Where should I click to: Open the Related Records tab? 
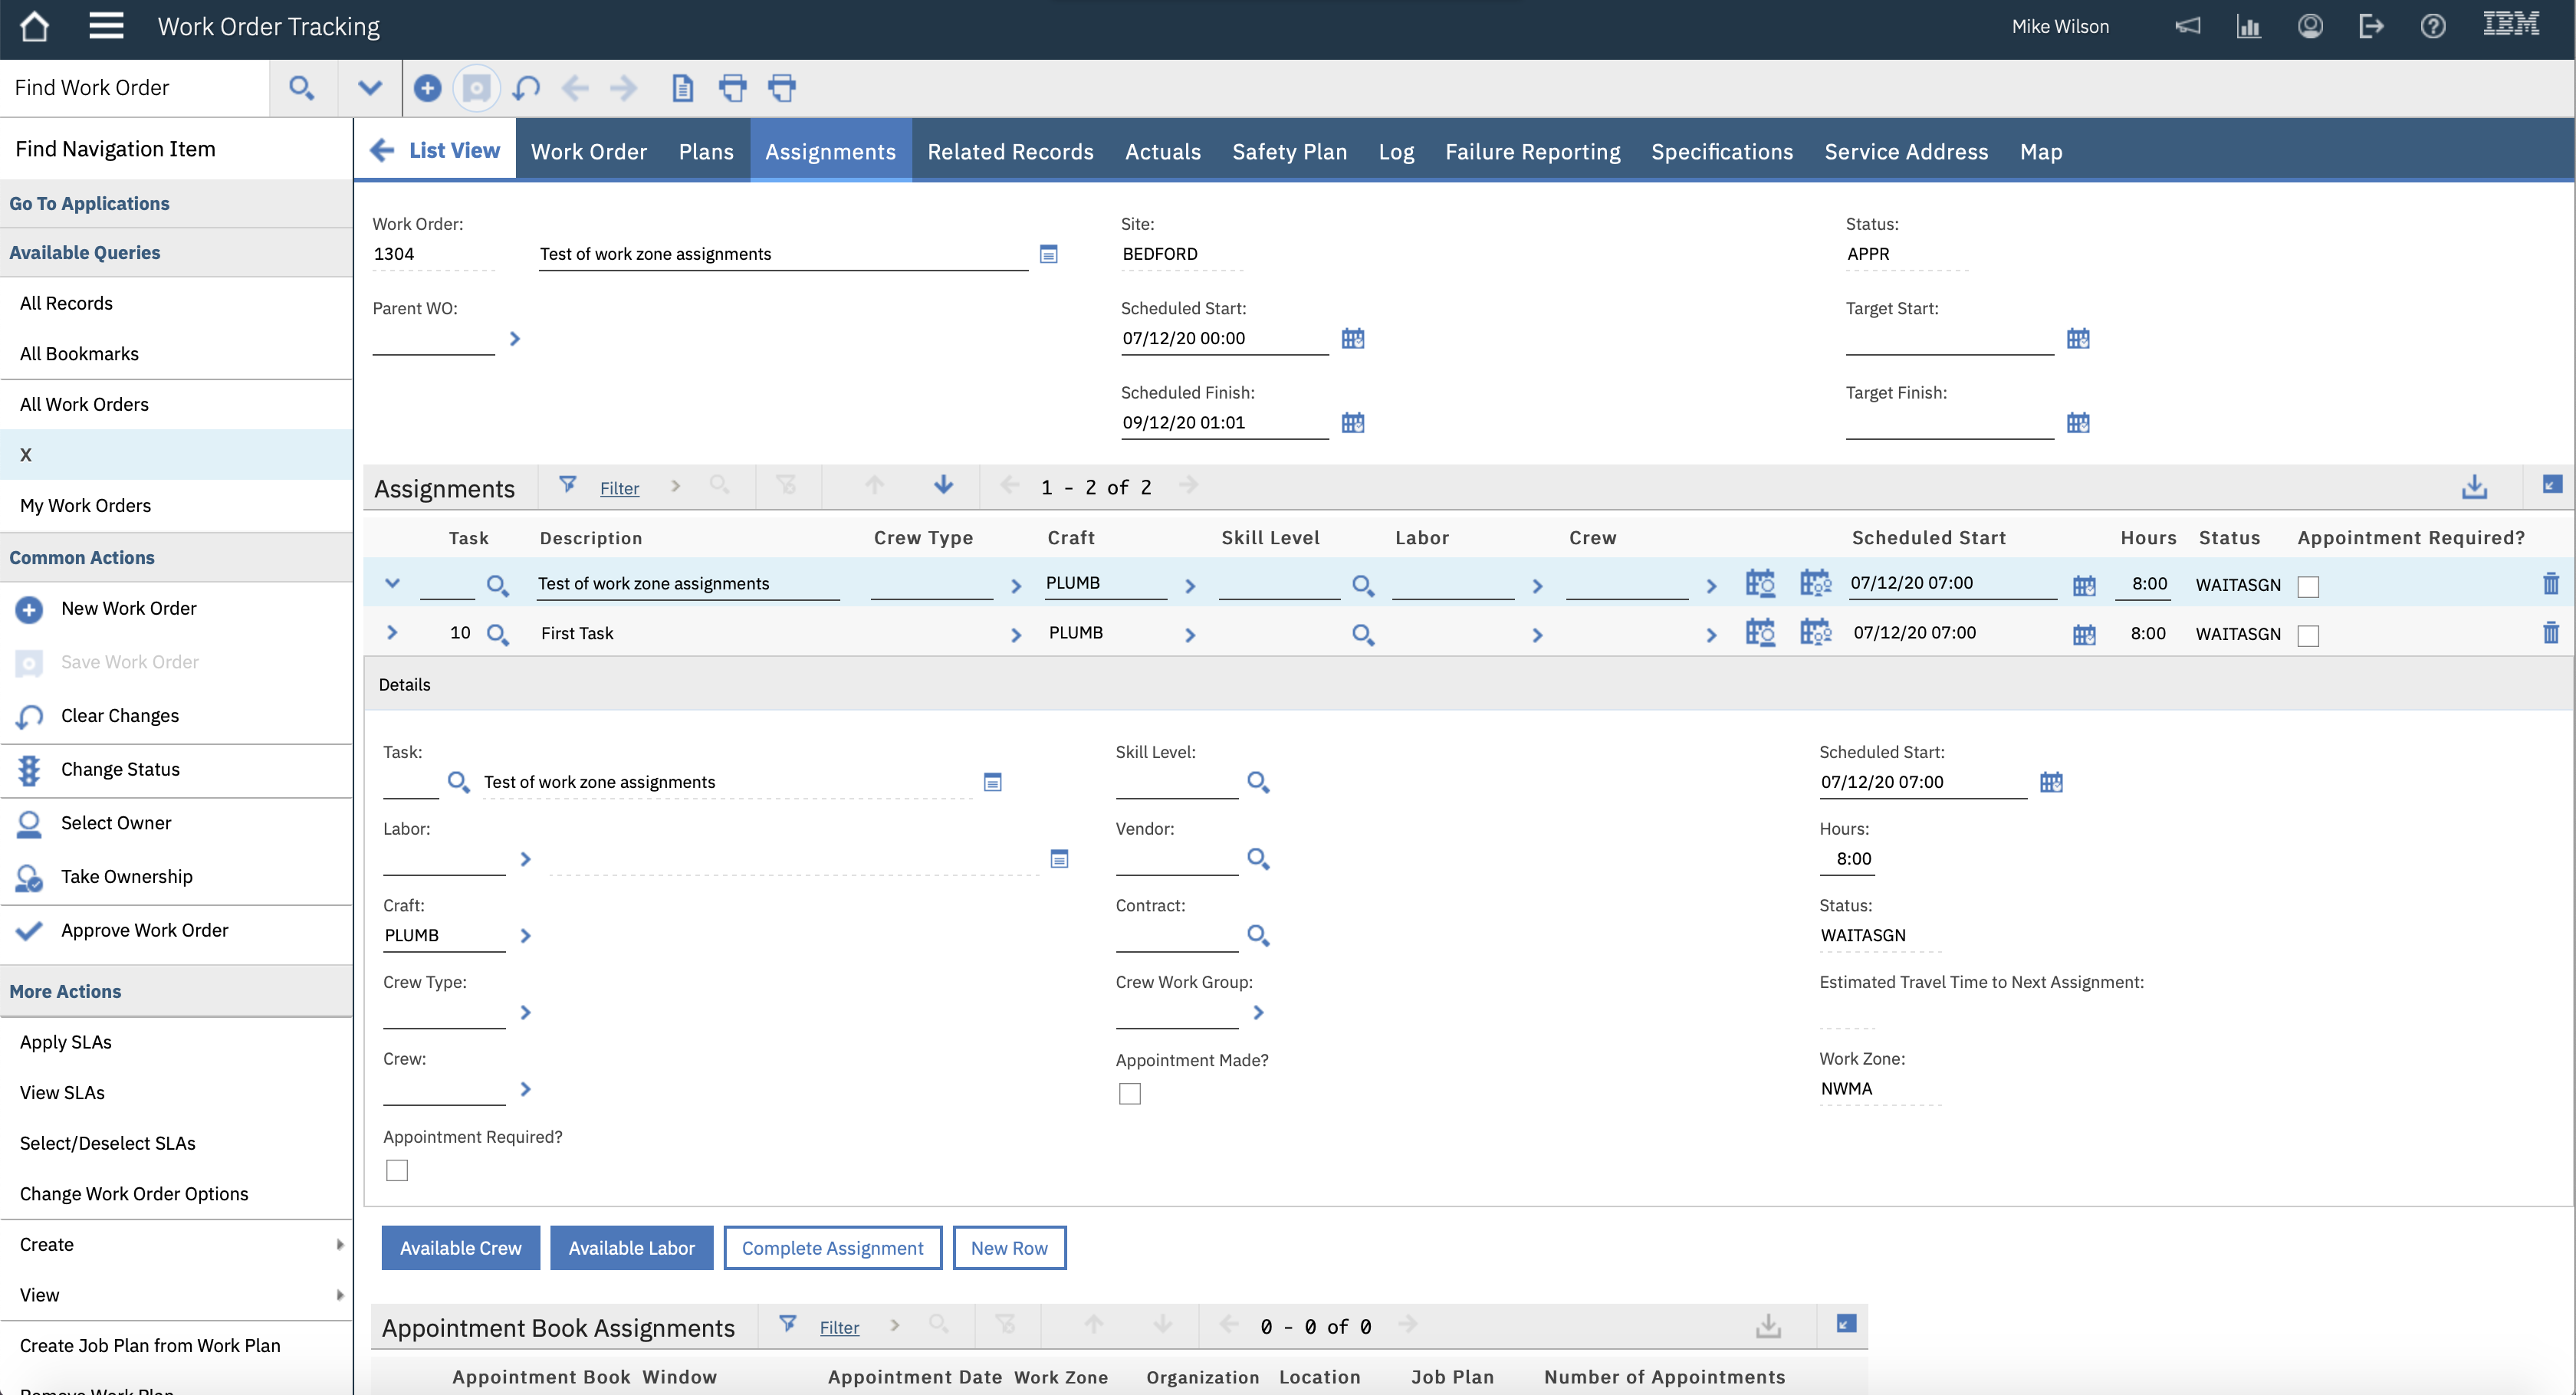[x=1010, y=151]
